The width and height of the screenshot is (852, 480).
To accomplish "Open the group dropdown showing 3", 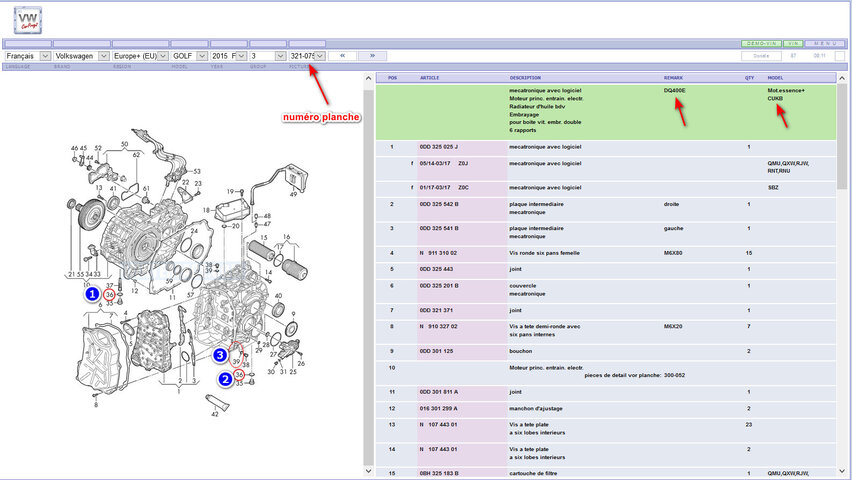I will click(268, 56).
